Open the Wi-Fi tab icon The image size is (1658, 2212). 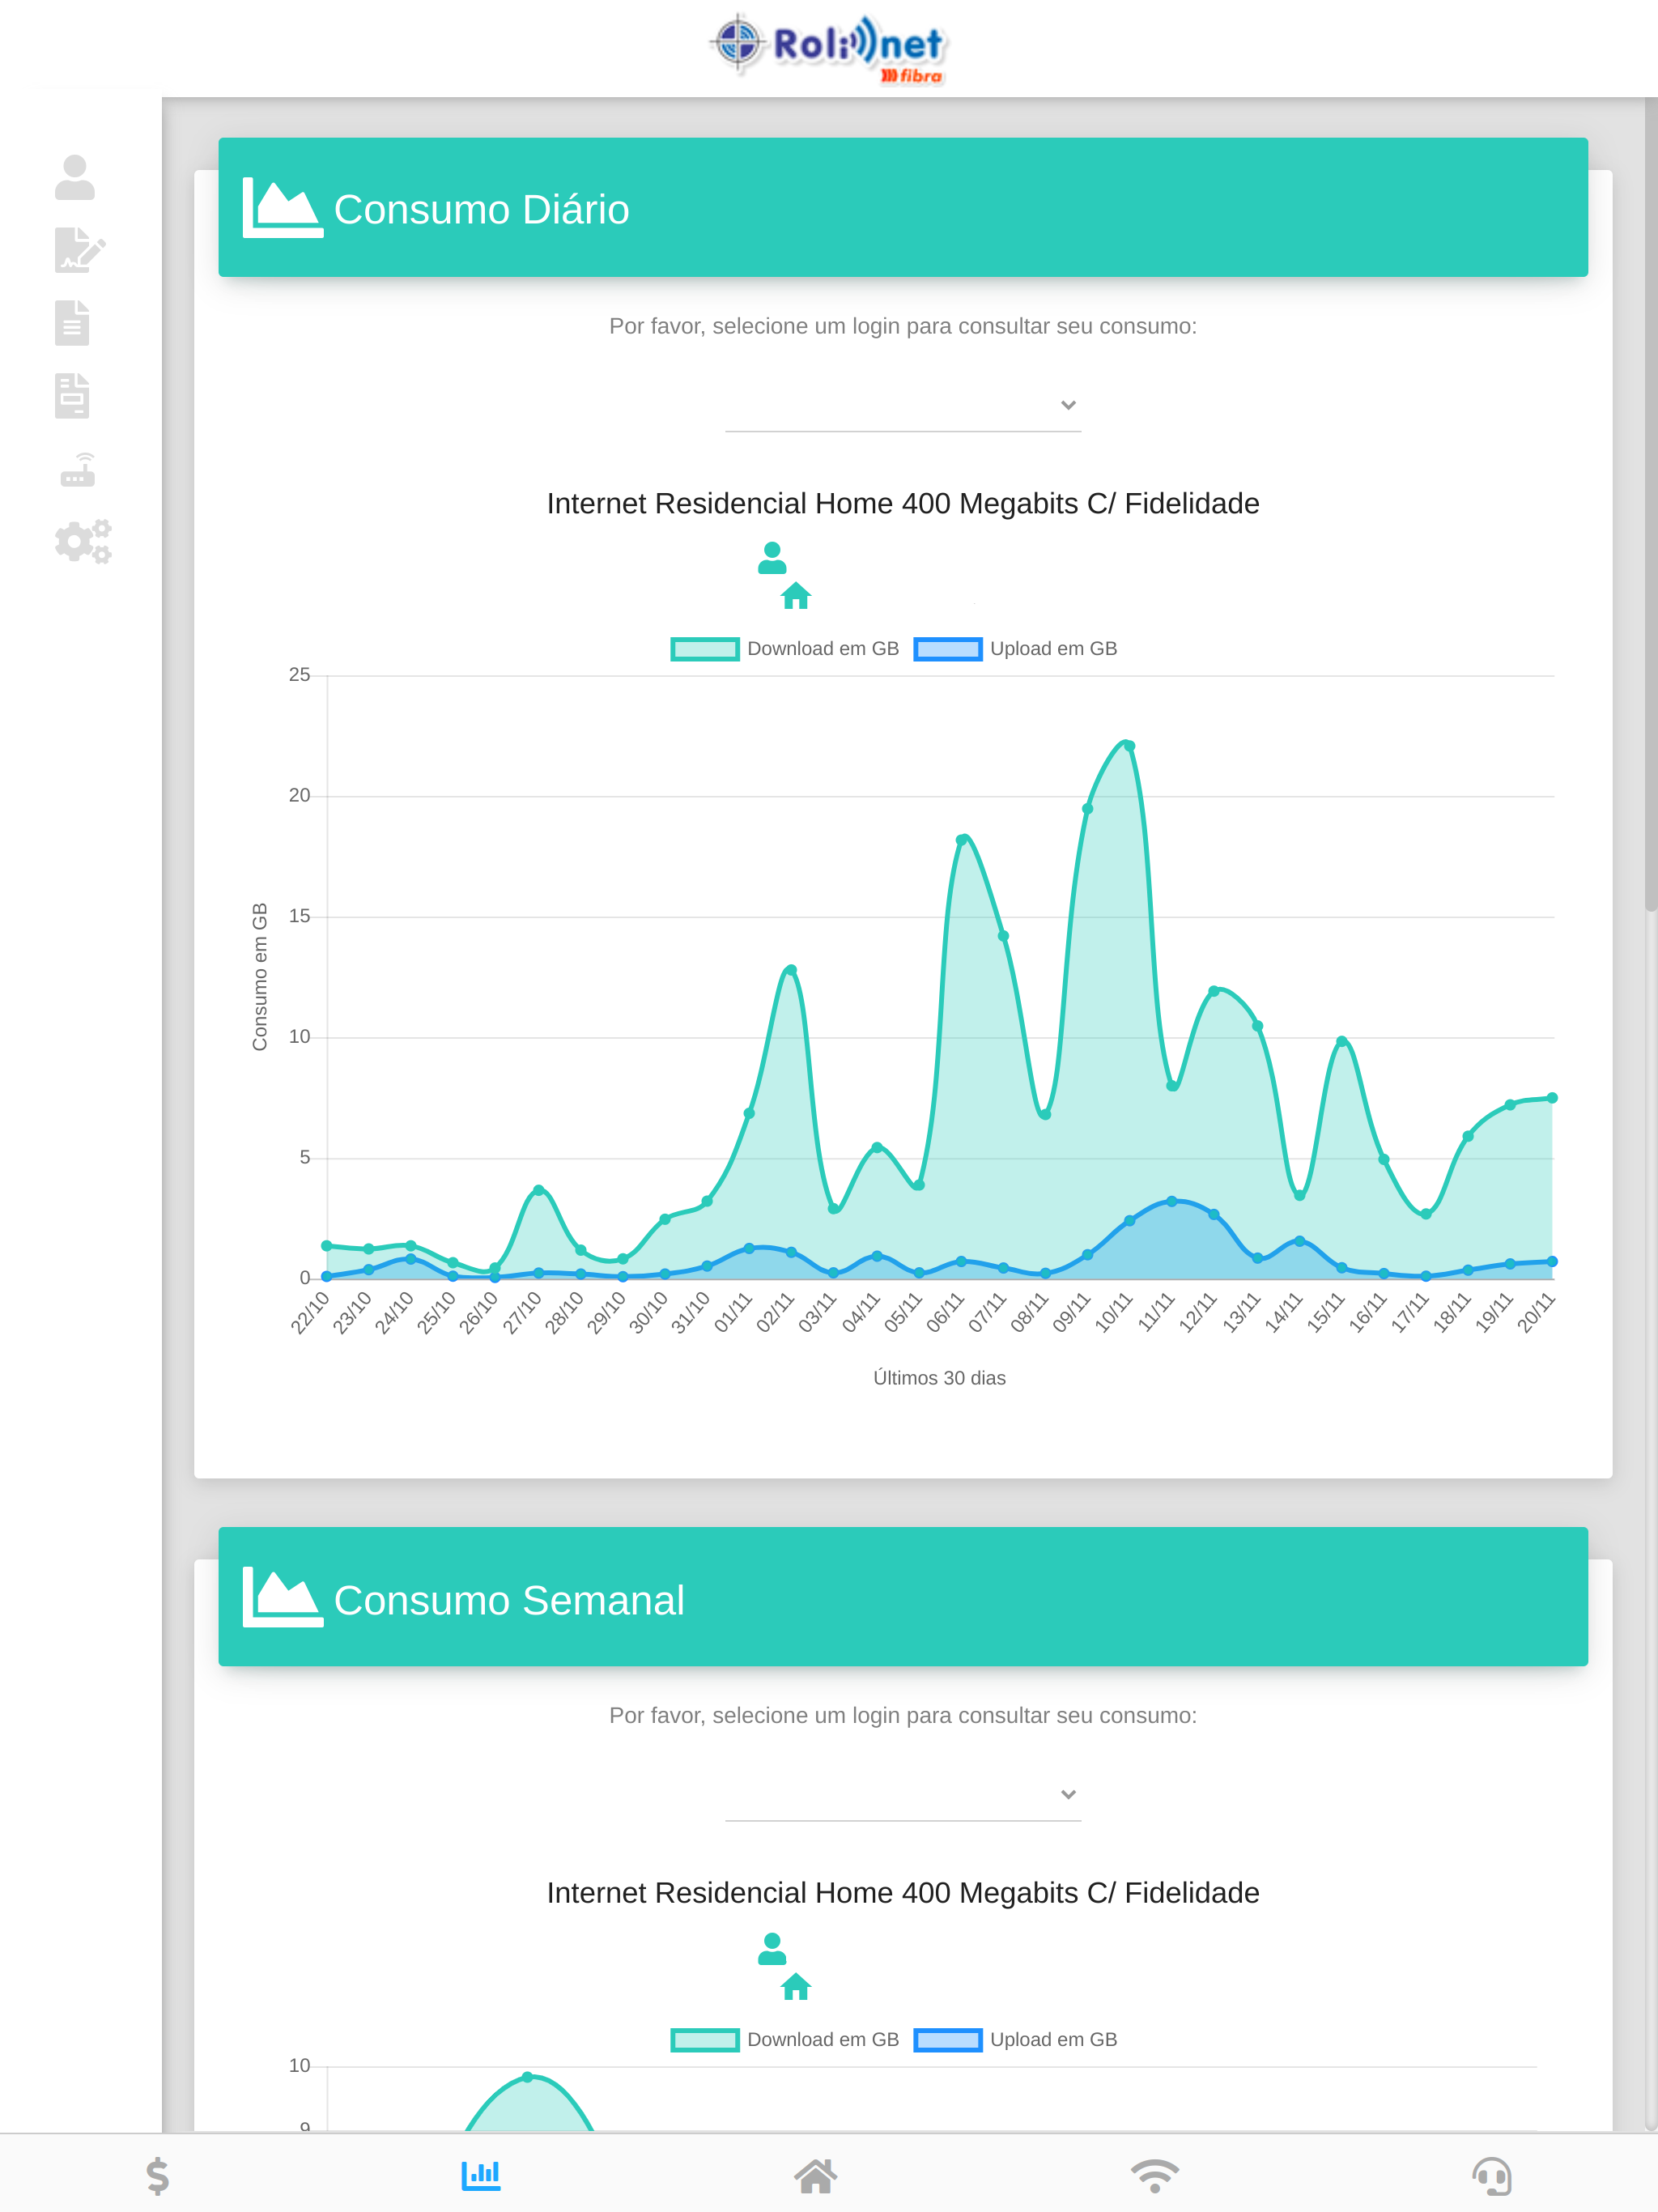[x=1155, y=2176]
